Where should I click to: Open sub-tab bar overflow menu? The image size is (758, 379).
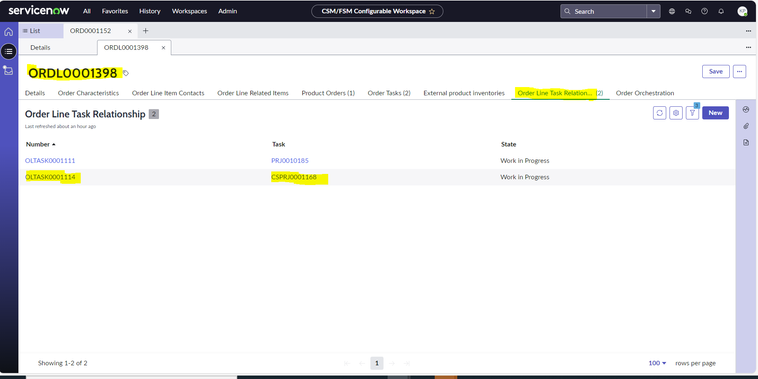point(748,47)
